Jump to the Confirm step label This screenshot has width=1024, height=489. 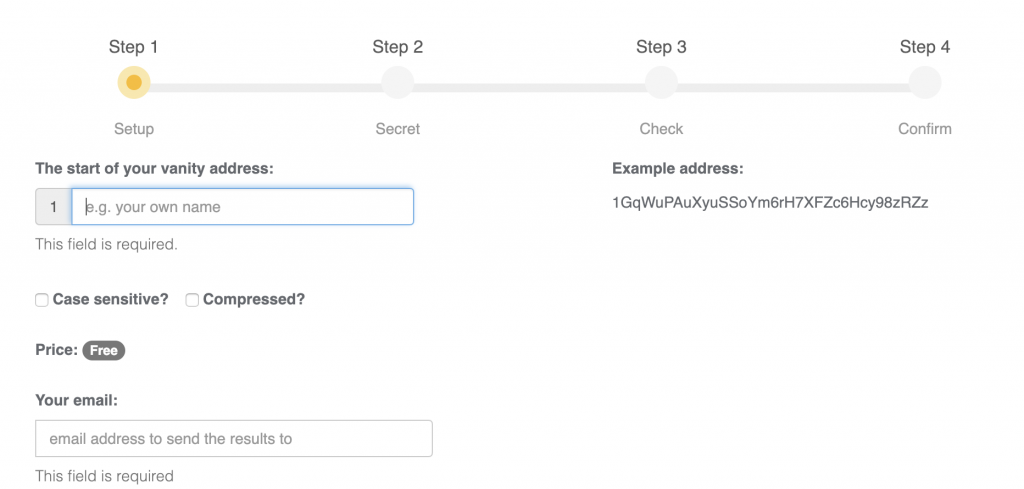coord(925,129)
